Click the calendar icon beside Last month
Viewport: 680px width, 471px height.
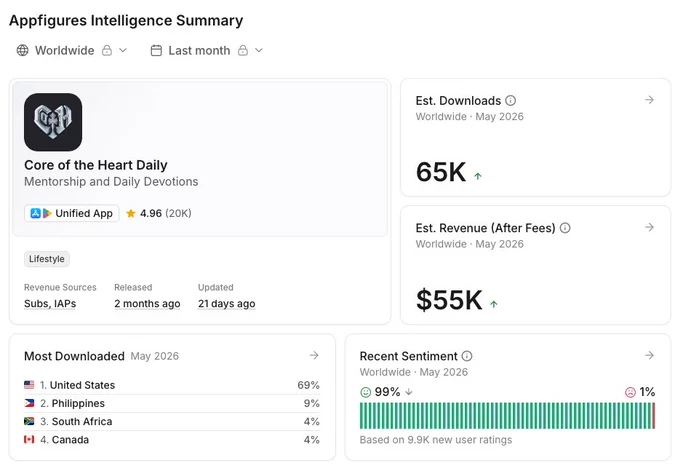(x=156, y=50)
